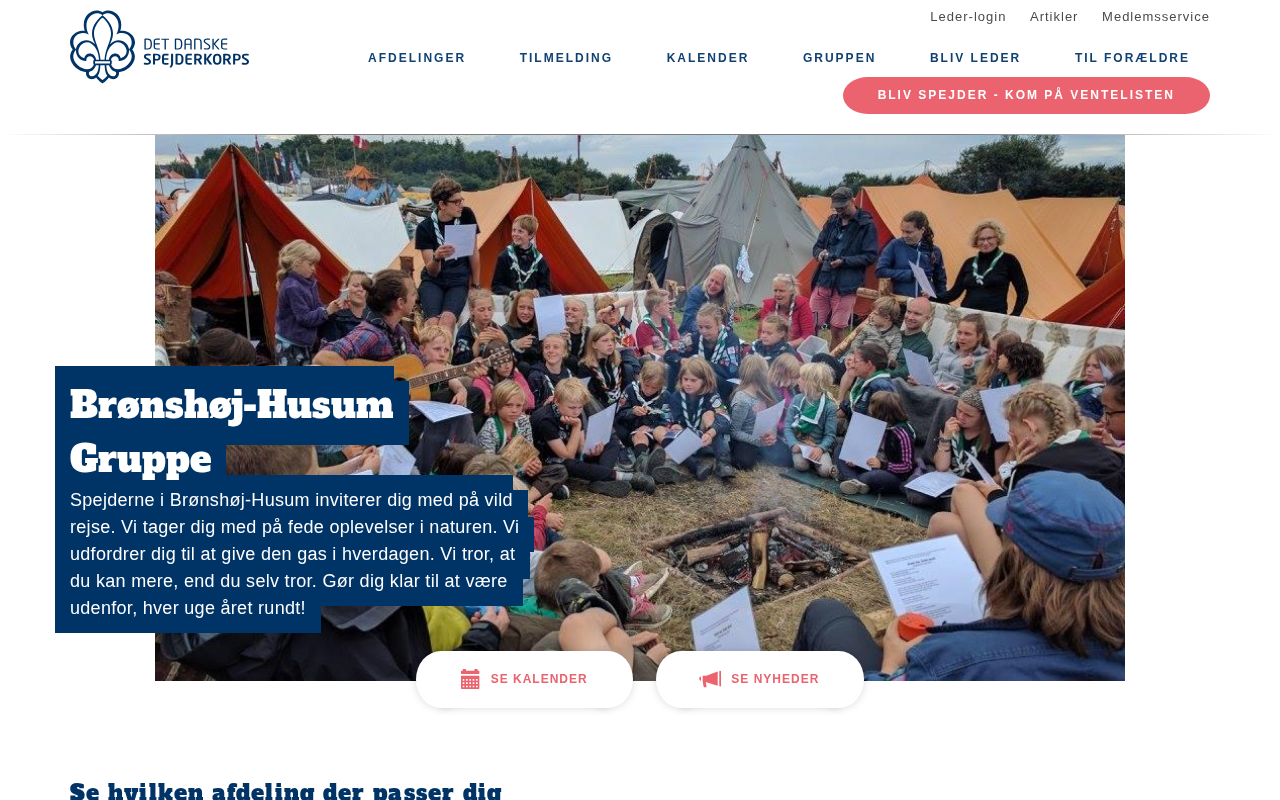Click the intro paragraph about Spejderne i Brønshøj-Husum
Viewport: 1280px width, 800px height.
click(295, 554)
